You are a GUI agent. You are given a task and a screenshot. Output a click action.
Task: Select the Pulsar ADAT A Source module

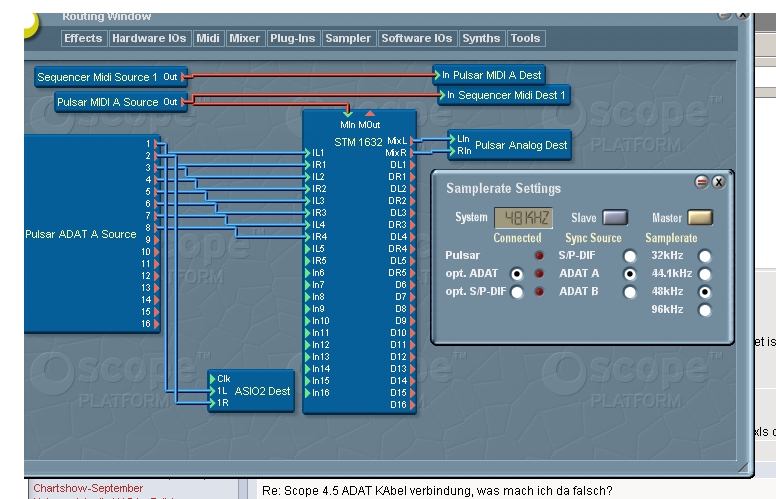click(x=92, y=234)
